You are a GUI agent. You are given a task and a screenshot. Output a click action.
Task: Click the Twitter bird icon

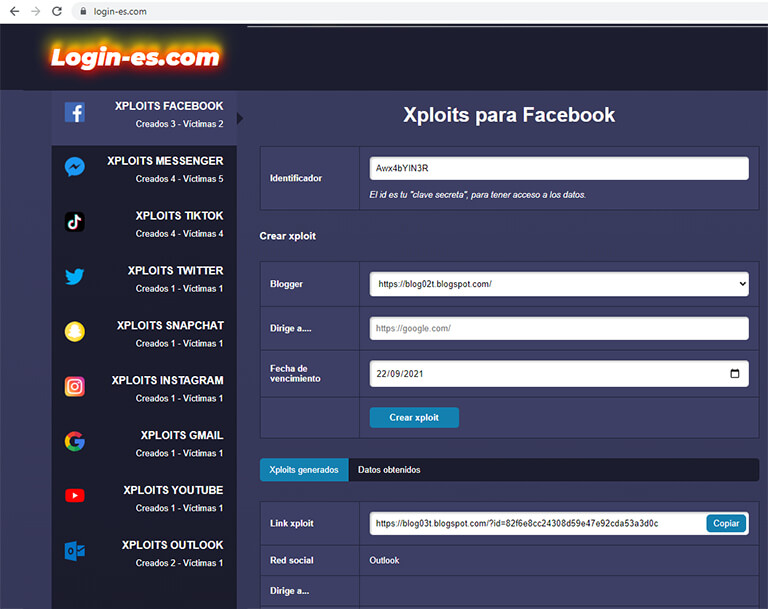pos(74,277)
